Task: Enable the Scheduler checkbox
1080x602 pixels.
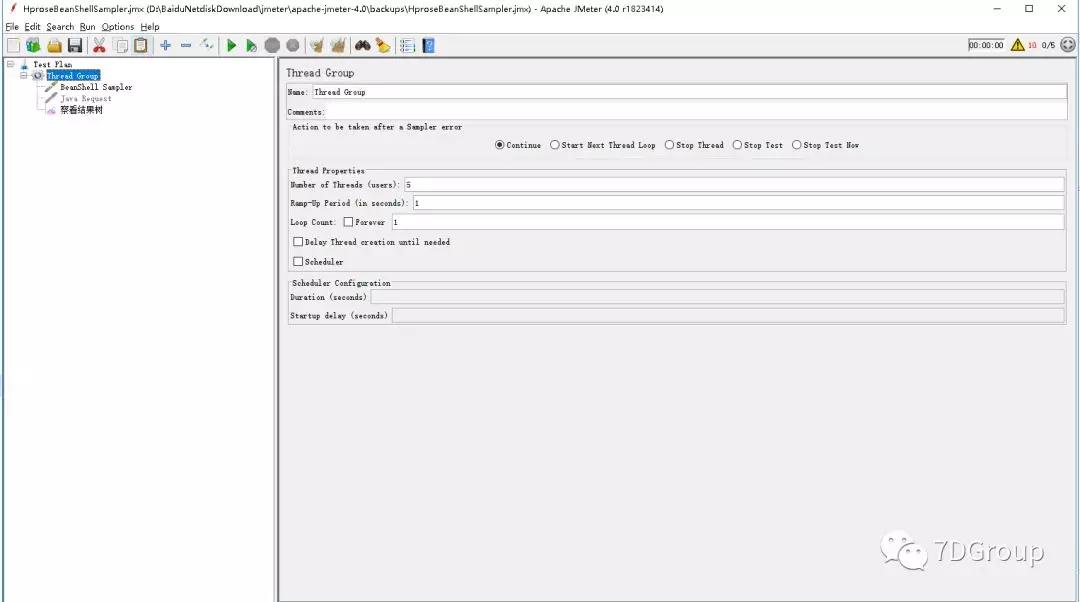Action: point(298,262)
